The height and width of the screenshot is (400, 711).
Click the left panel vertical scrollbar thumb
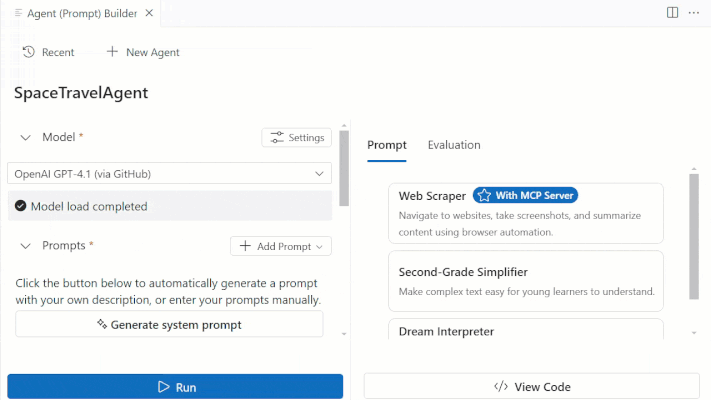(344, 168)
